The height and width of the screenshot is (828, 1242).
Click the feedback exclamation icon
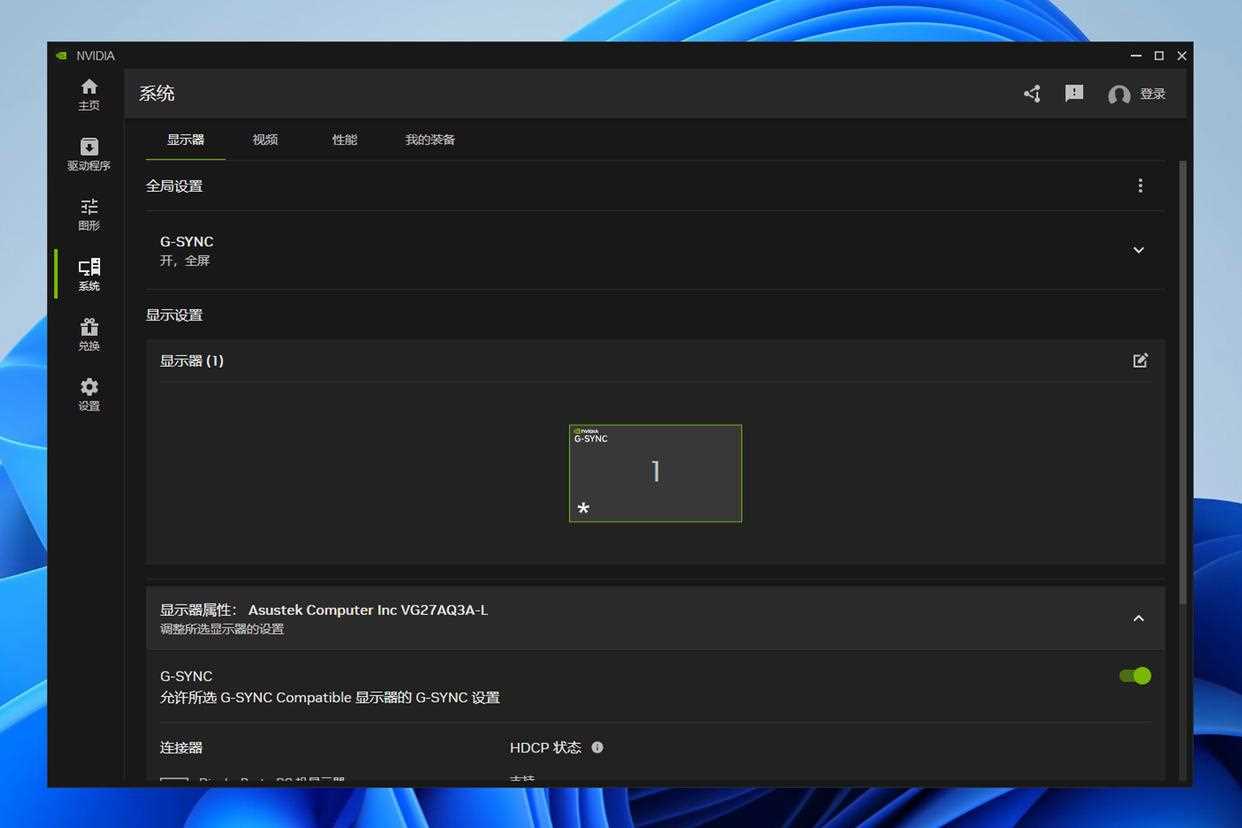(1074, 93)
